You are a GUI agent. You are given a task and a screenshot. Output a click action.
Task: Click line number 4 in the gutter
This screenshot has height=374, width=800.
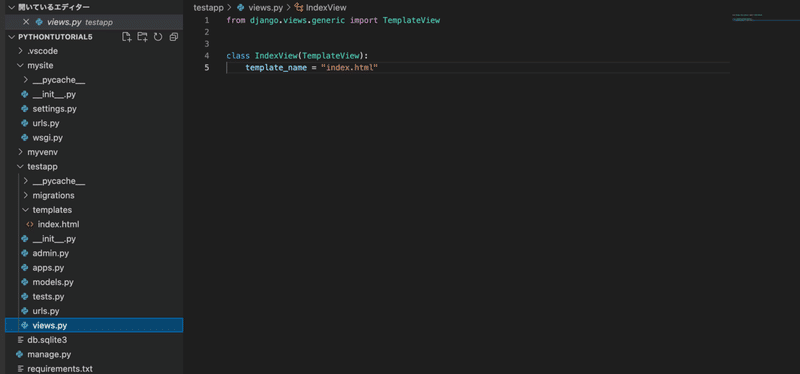tap(207, 56)
